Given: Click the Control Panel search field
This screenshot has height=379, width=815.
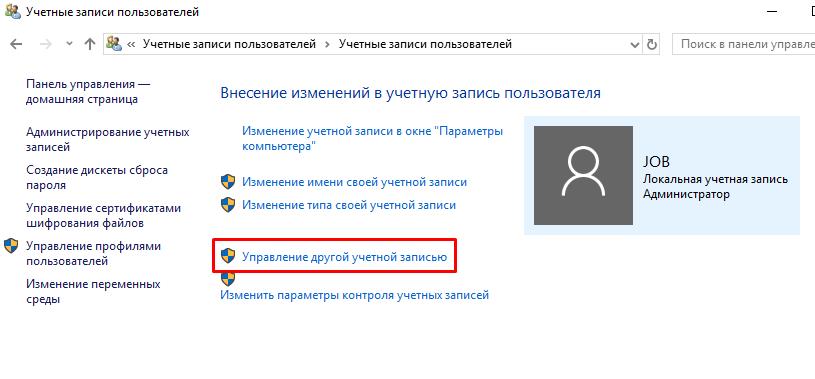Looking at the screenshot, I should (743, 44).
